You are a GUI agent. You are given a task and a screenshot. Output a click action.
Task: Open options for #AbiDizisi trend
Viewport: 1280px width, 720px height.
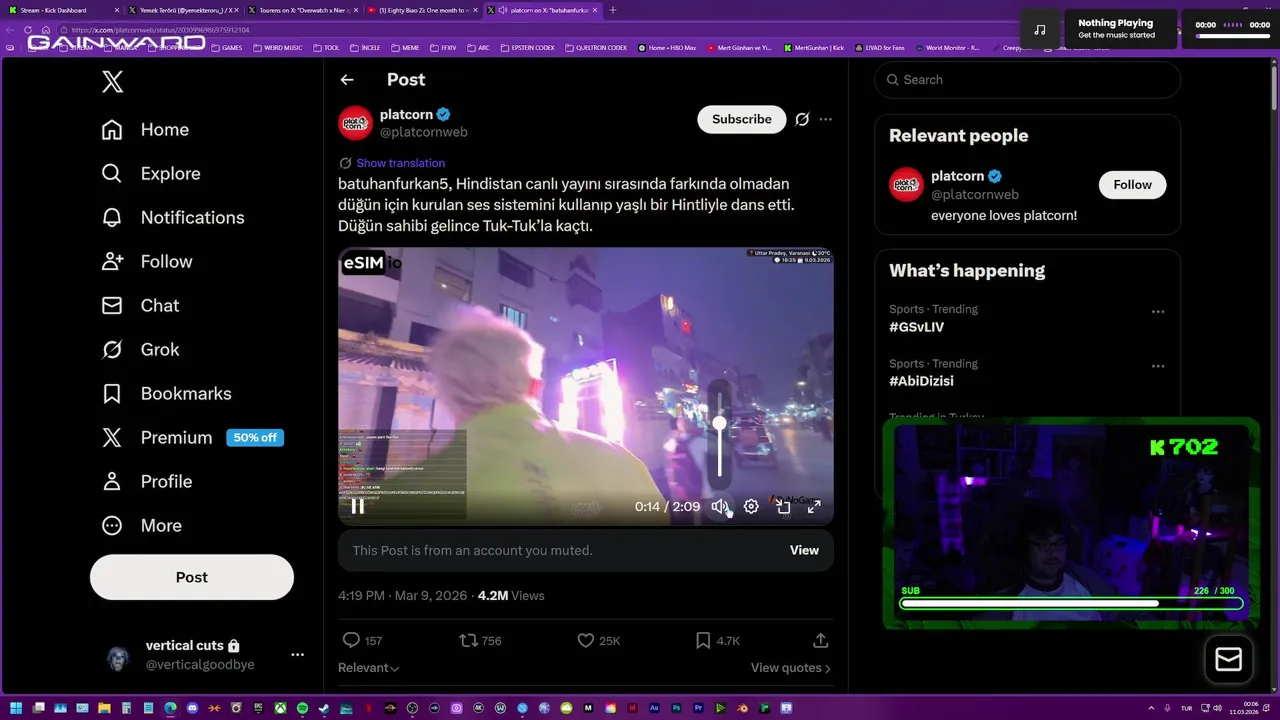[x=1158, y=366]
